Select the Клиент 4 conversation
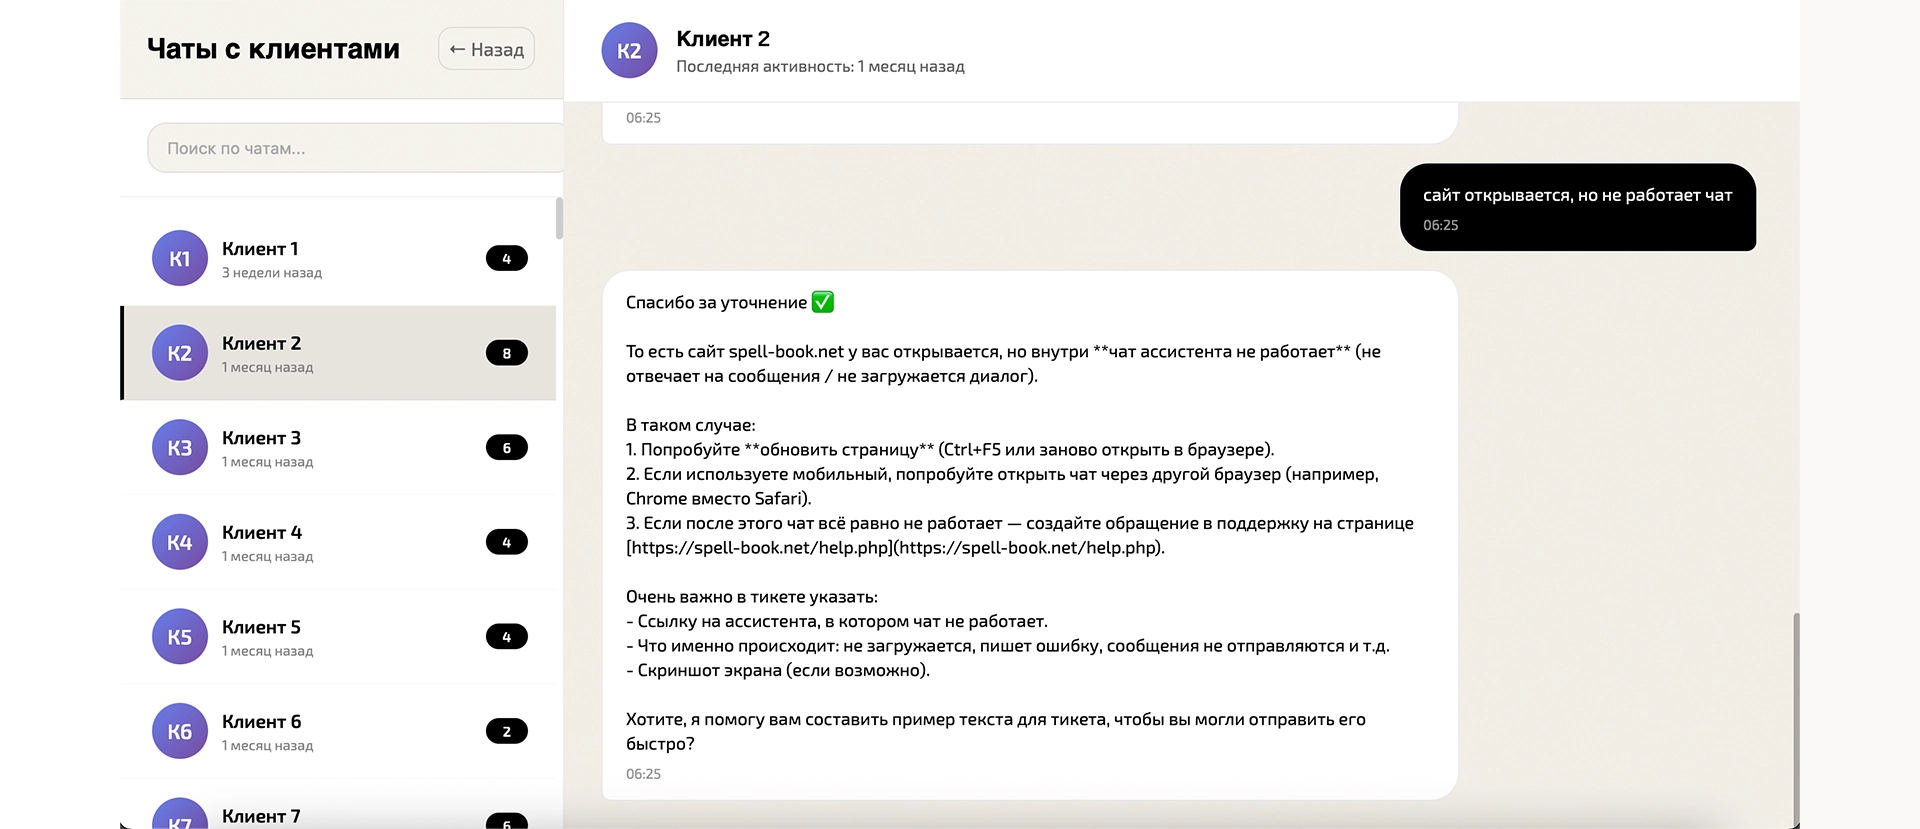Screen dimensions: 1920x829 (x=338, y=542)
